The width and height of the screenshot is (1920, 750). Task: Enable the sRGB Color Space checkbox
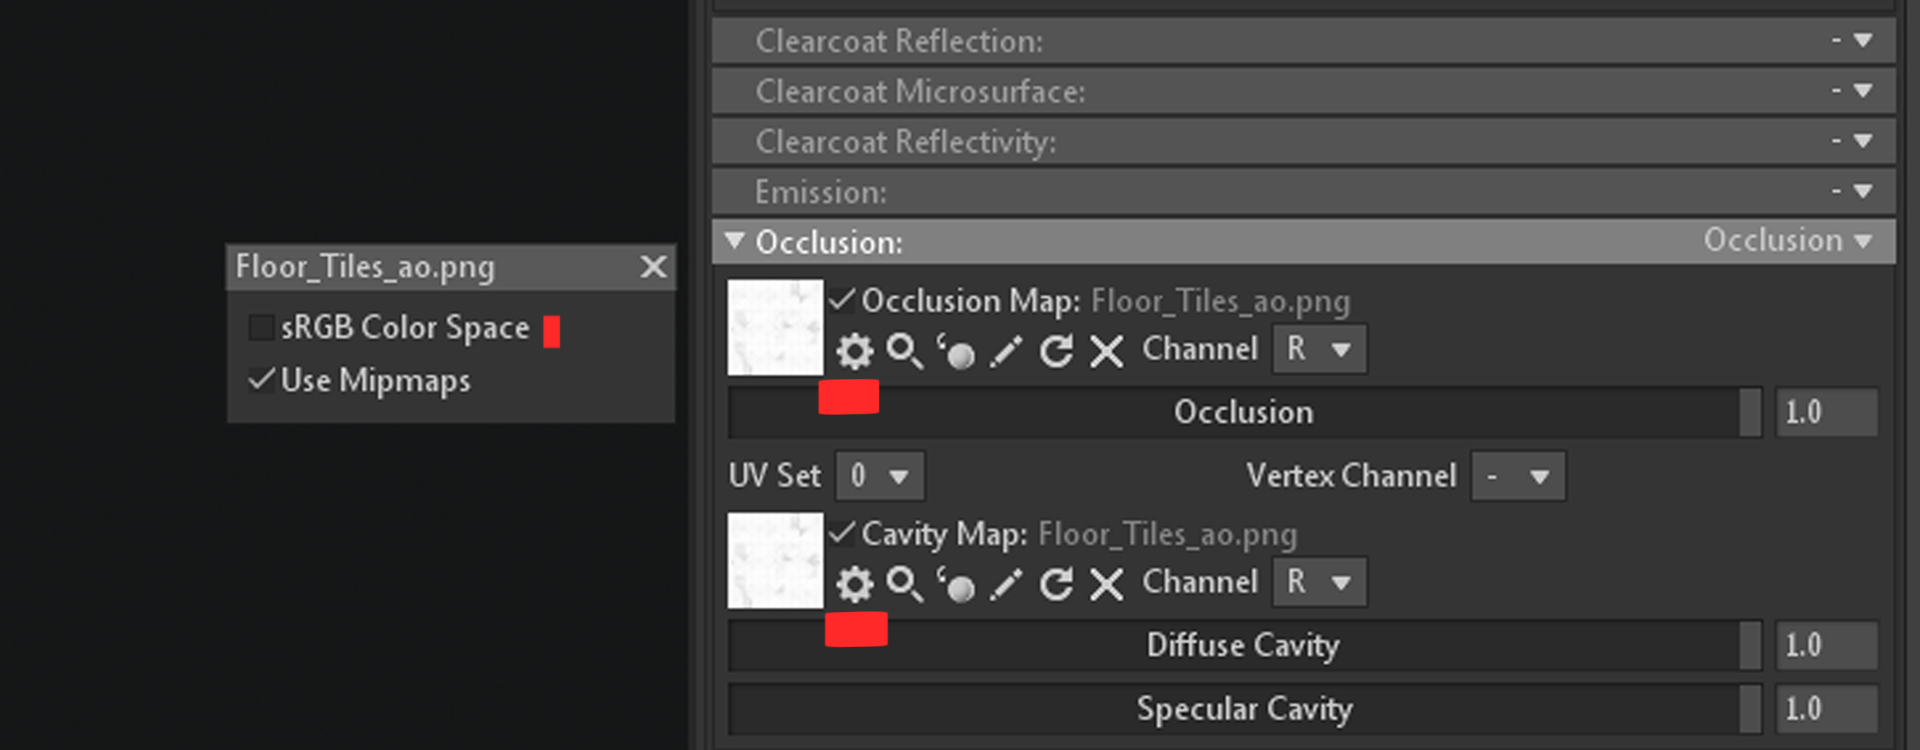coord(260,327)
